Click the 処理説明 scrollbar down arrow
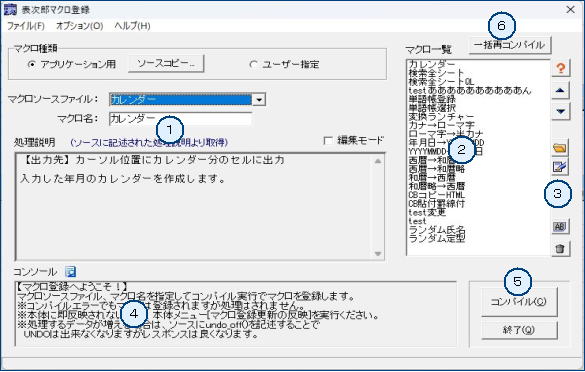This screenshot has width=585, height=372. pos(378,254)
